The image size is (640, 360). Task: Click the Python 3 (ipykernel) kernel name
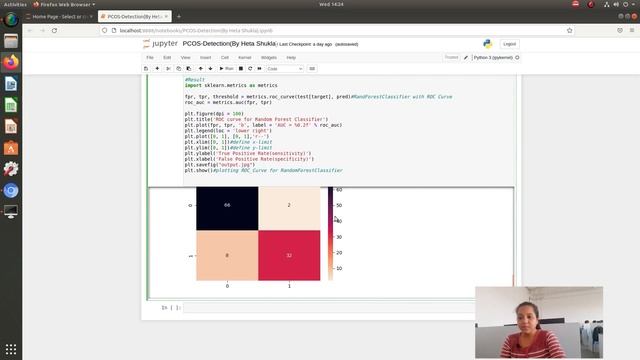[x=493, y=58]
